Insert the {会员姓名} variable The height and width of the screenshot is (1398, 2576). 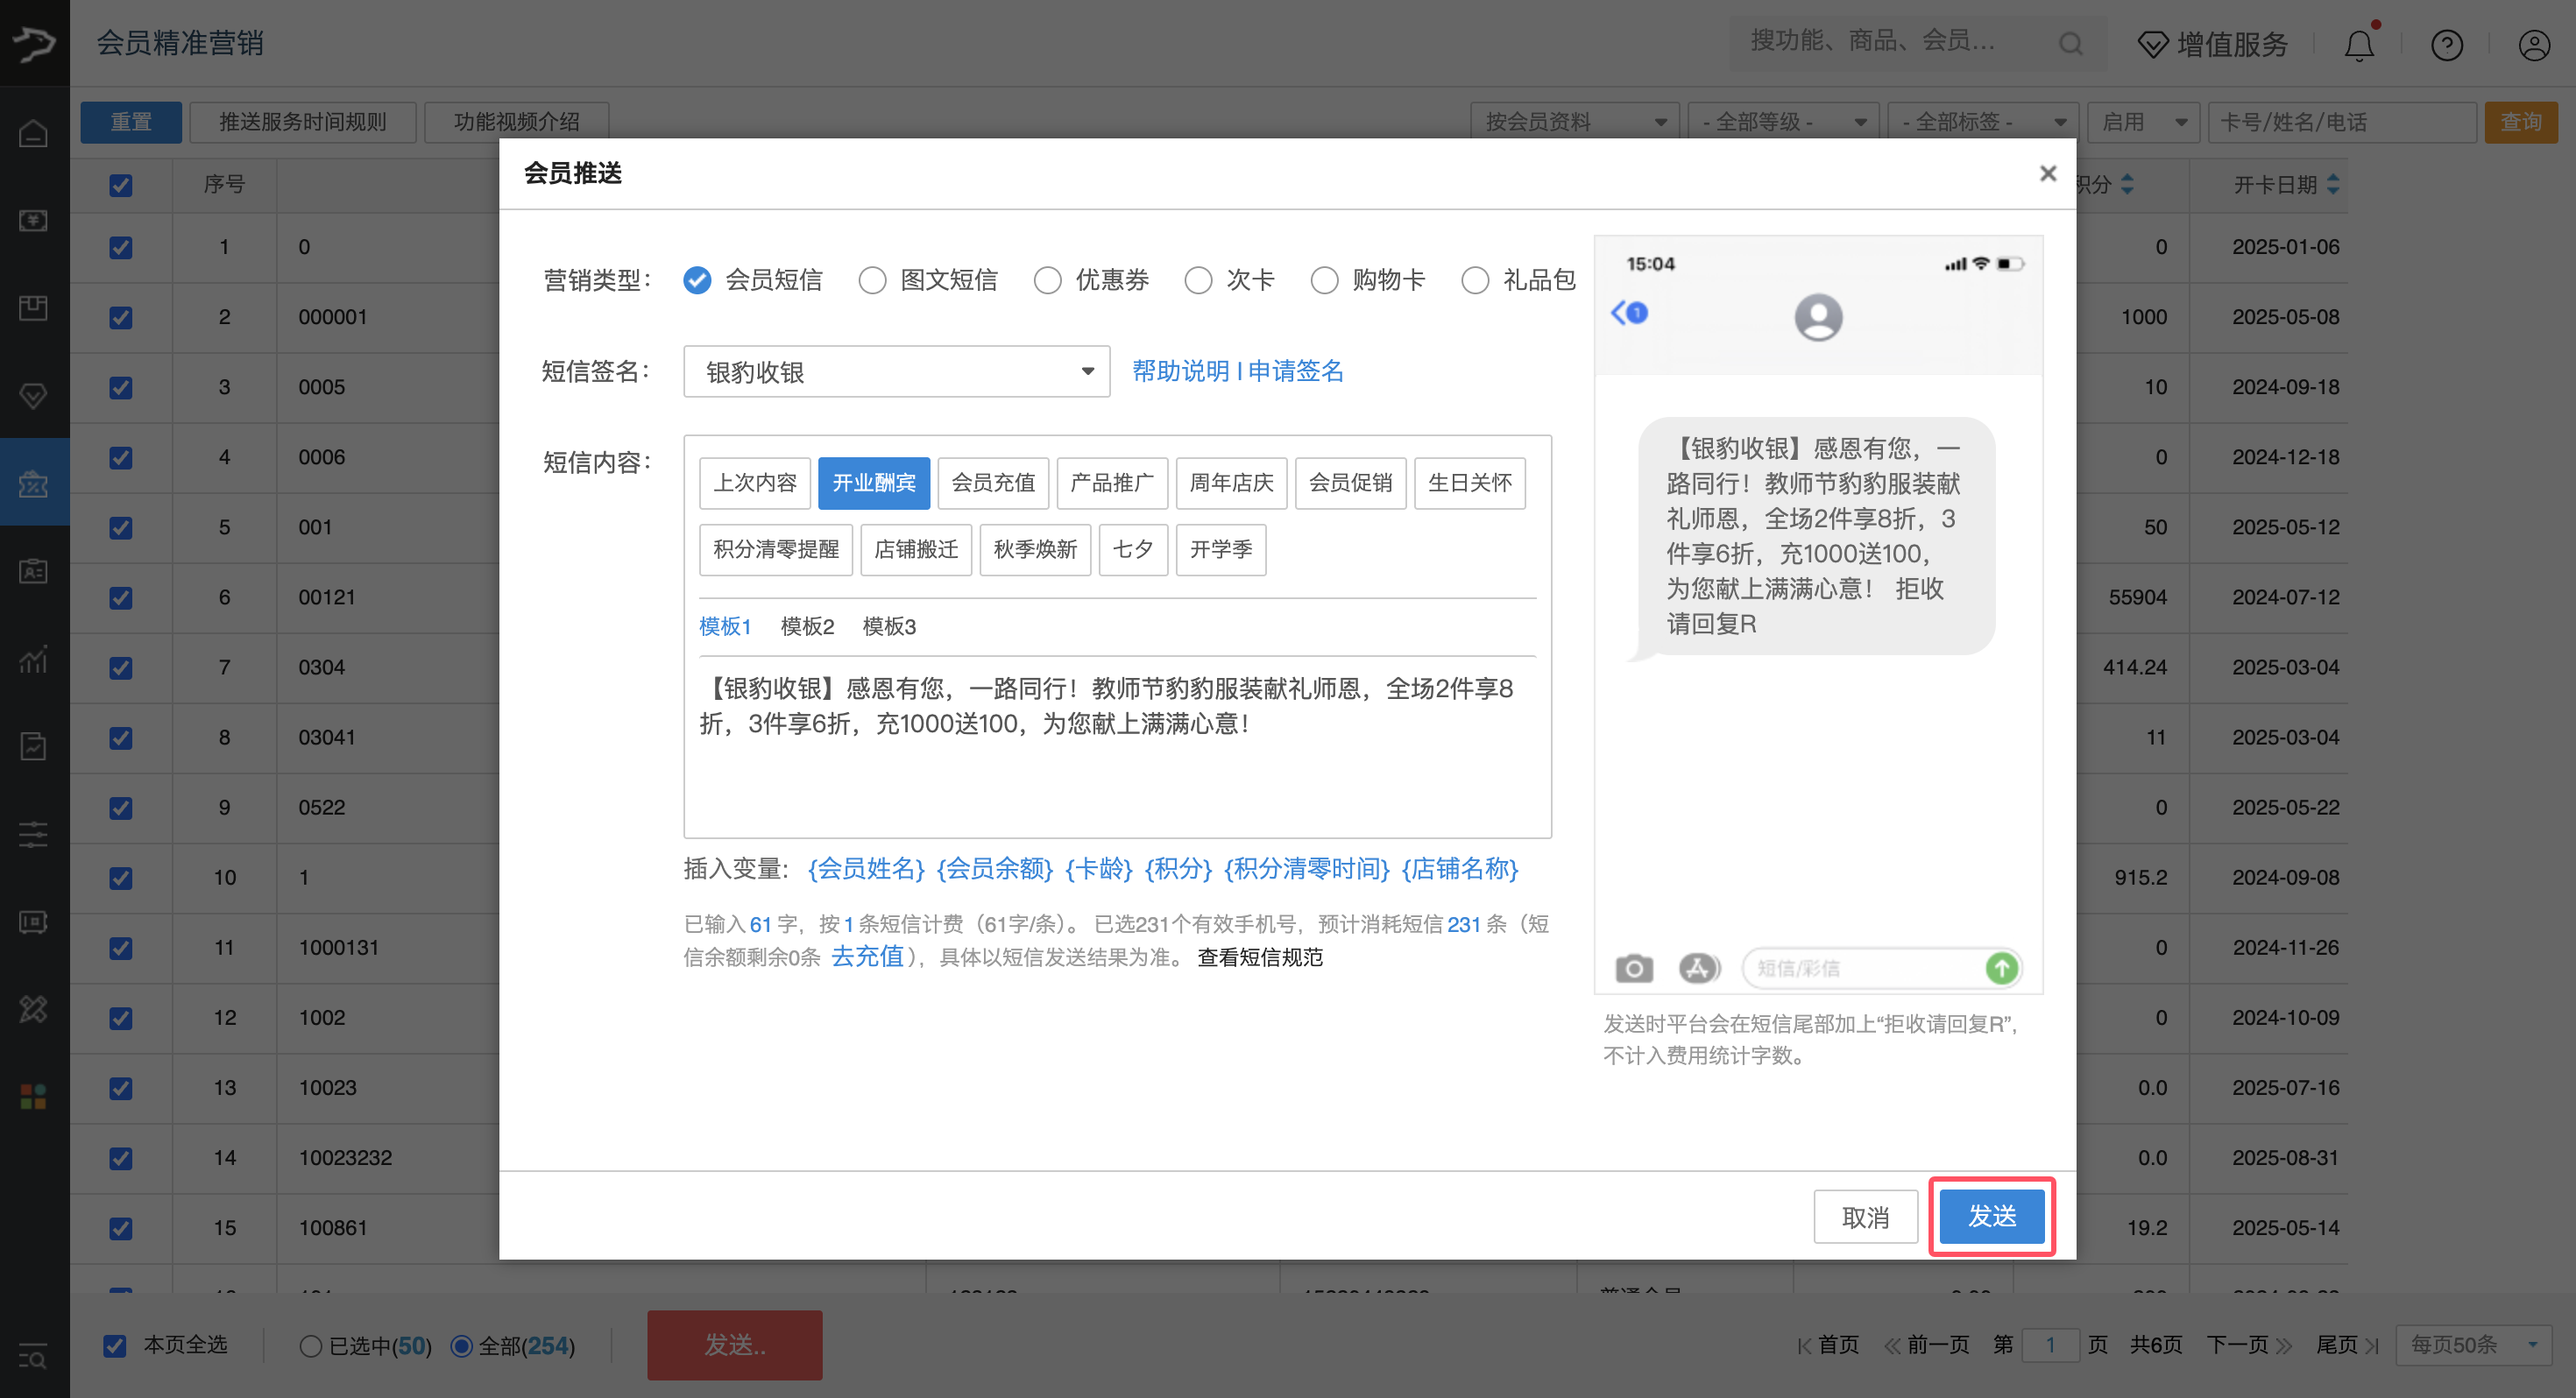coord(866,868)
